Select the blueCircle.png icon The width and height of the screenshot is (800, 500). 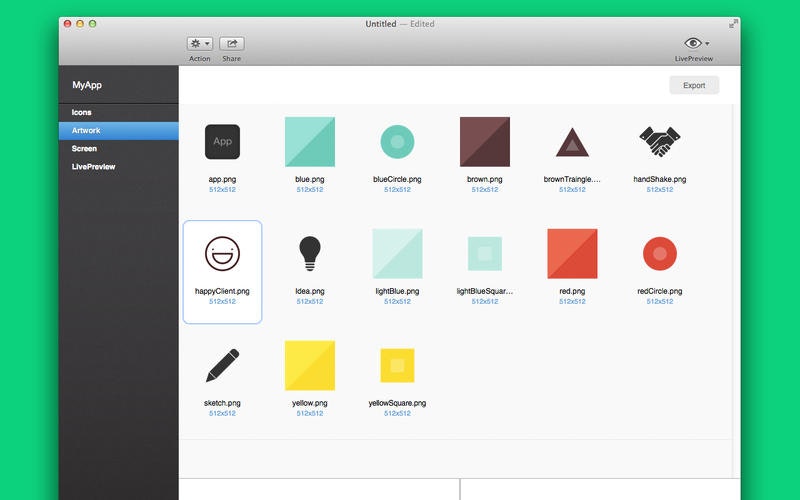click(397, 142)
